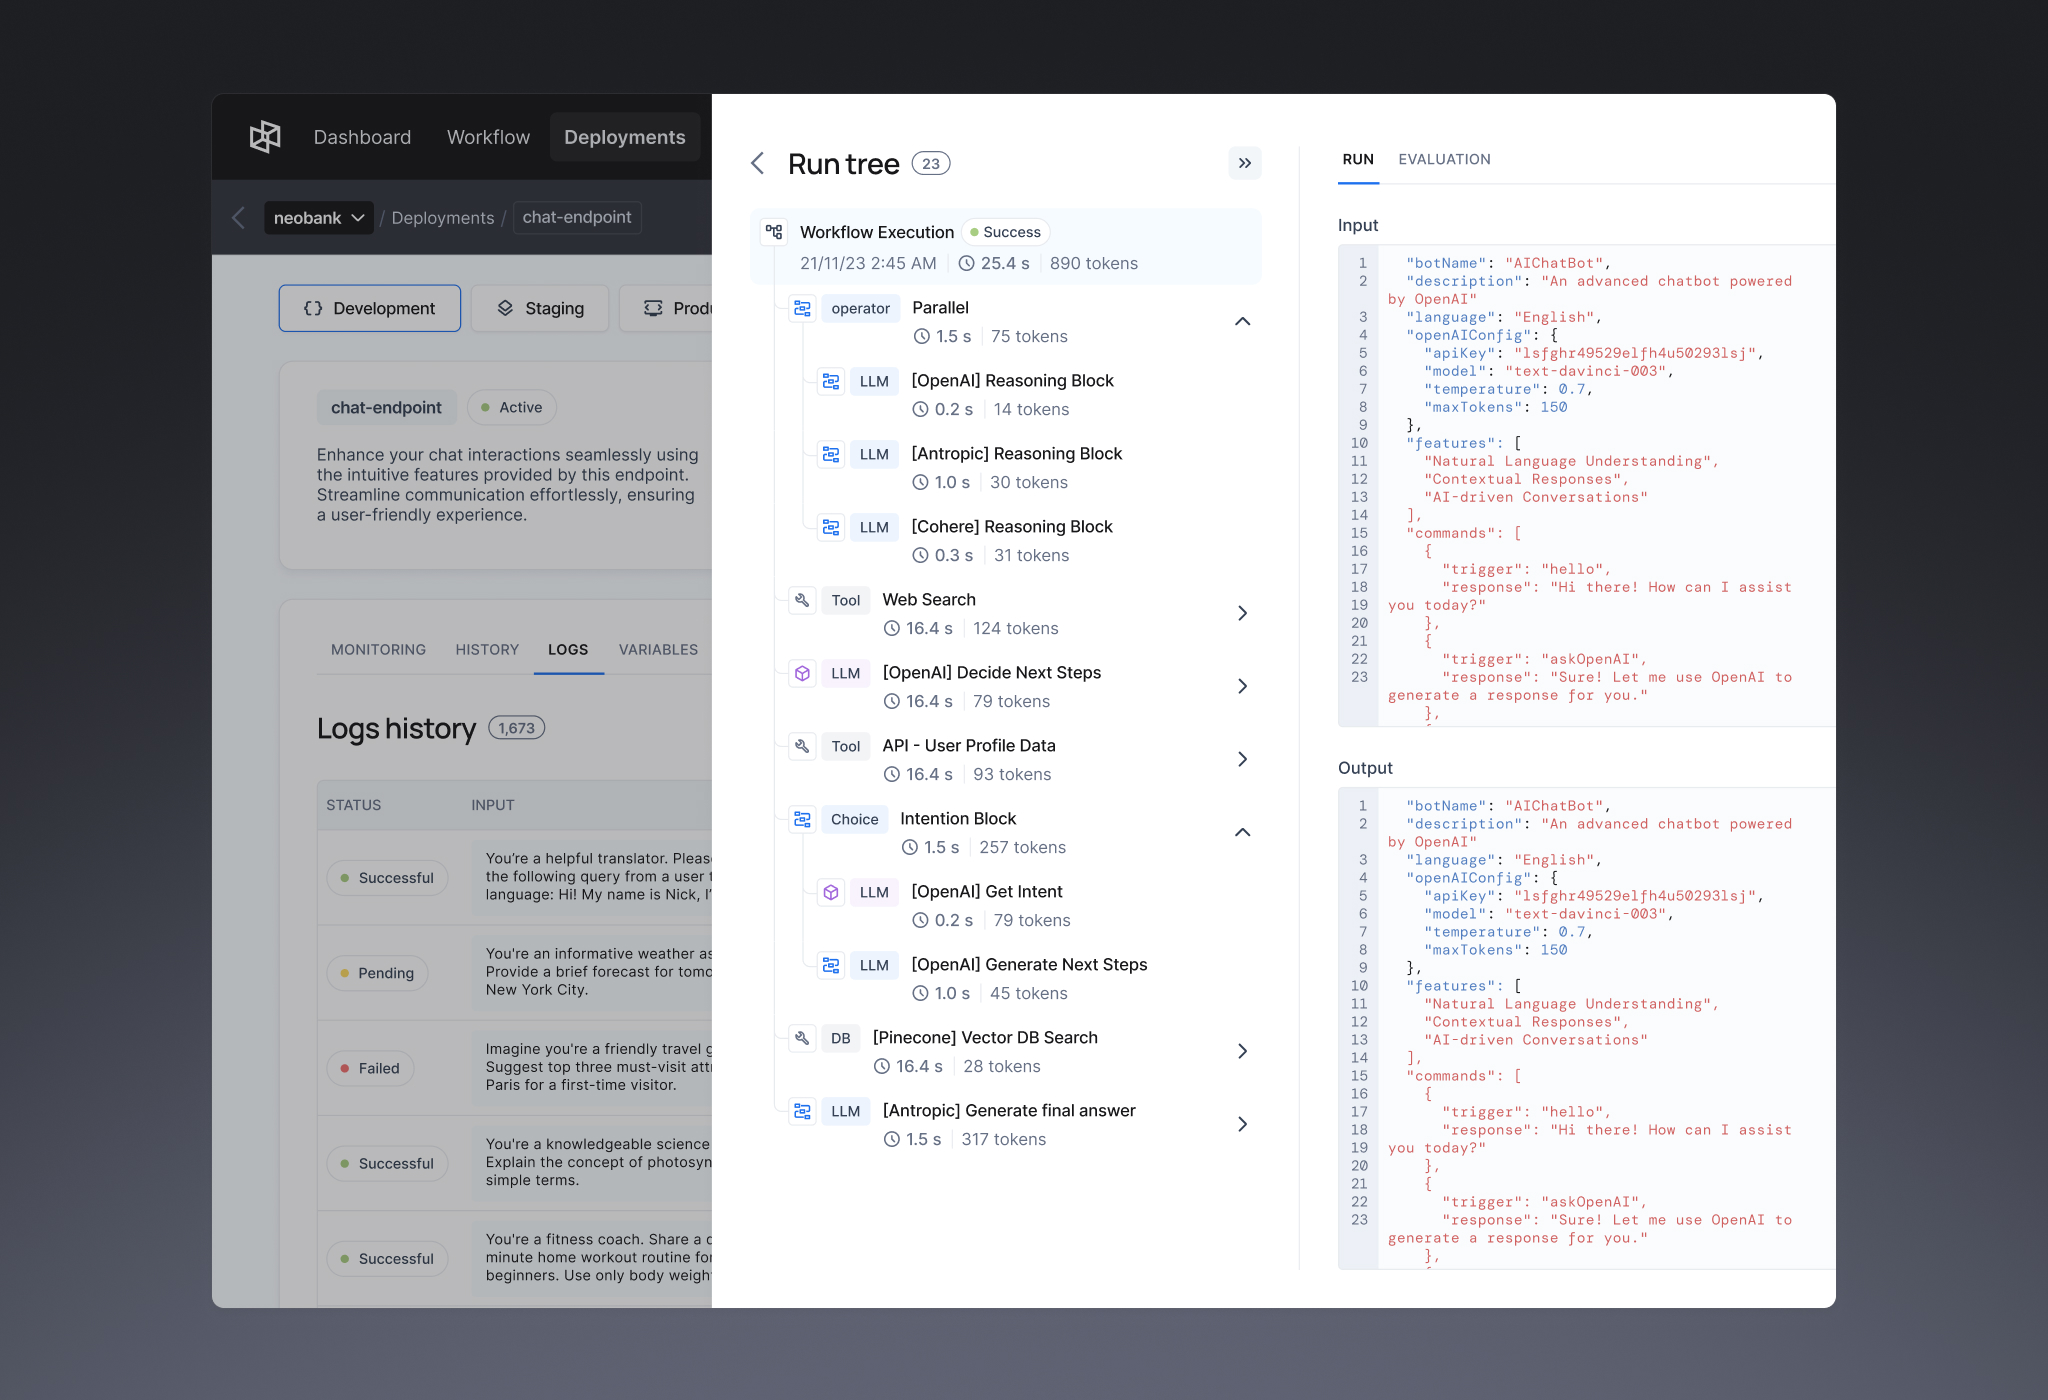Click the Workflow Execution node icon
This screenshot has width=2048, height=1400.
point(774,232)
